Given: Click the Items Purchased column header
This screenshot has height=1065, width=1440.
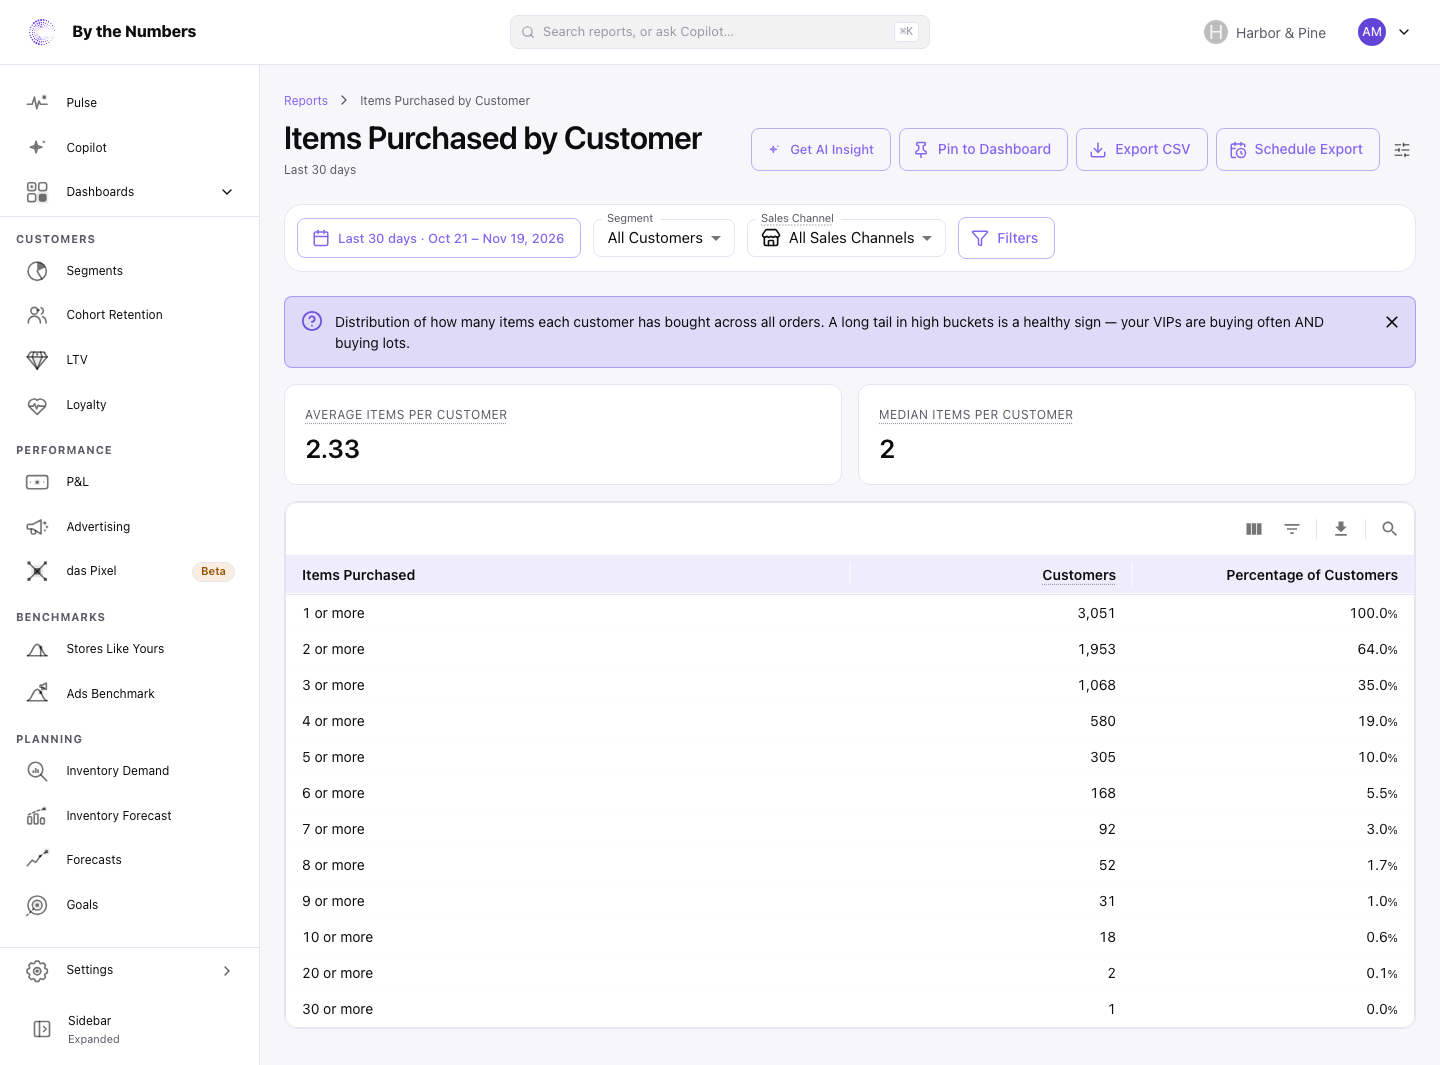Looking at the screenshot, I should [x=358, y=575].
